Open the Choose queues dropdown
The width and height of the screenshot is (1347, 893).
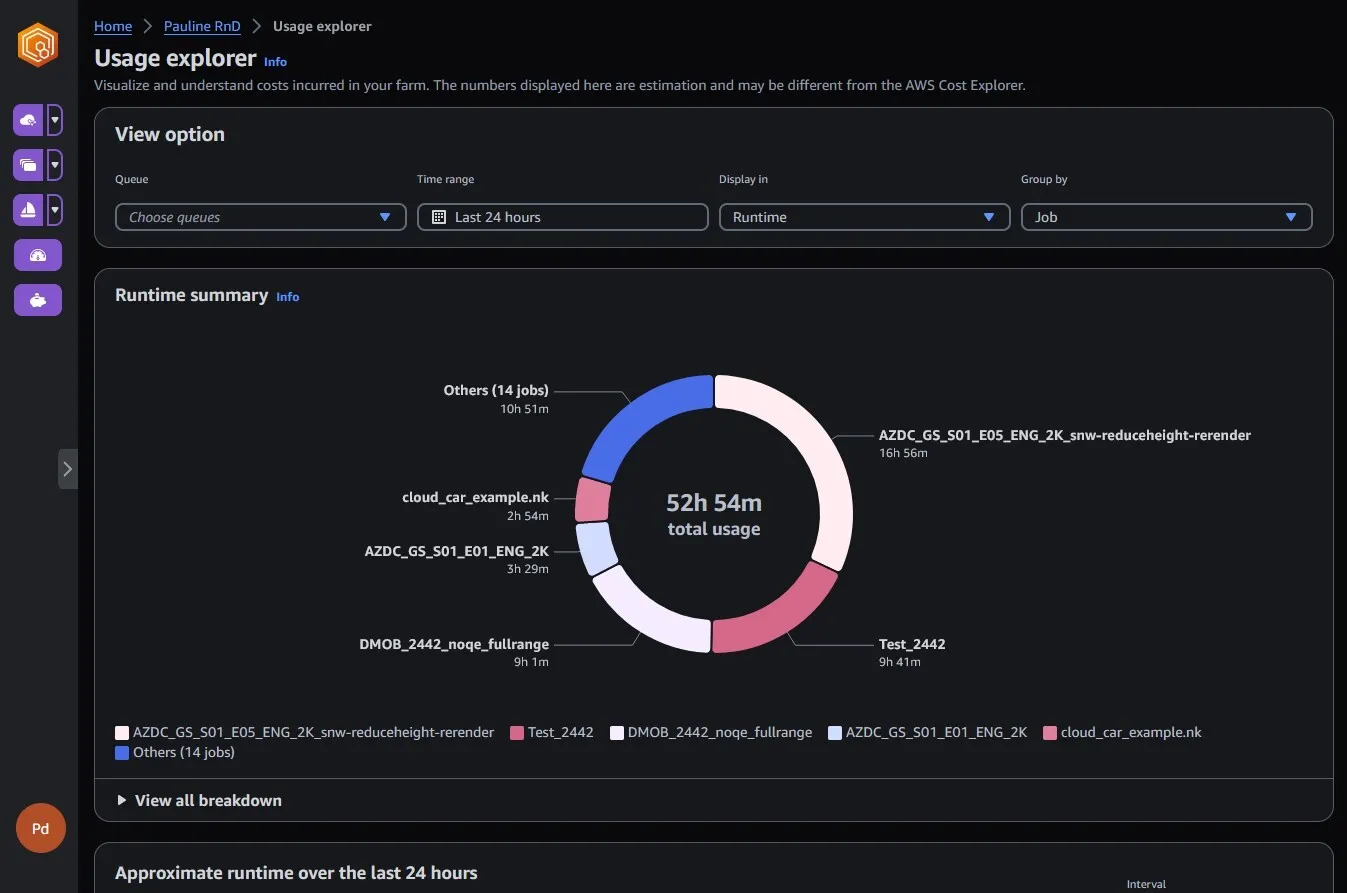coord(260,217)
